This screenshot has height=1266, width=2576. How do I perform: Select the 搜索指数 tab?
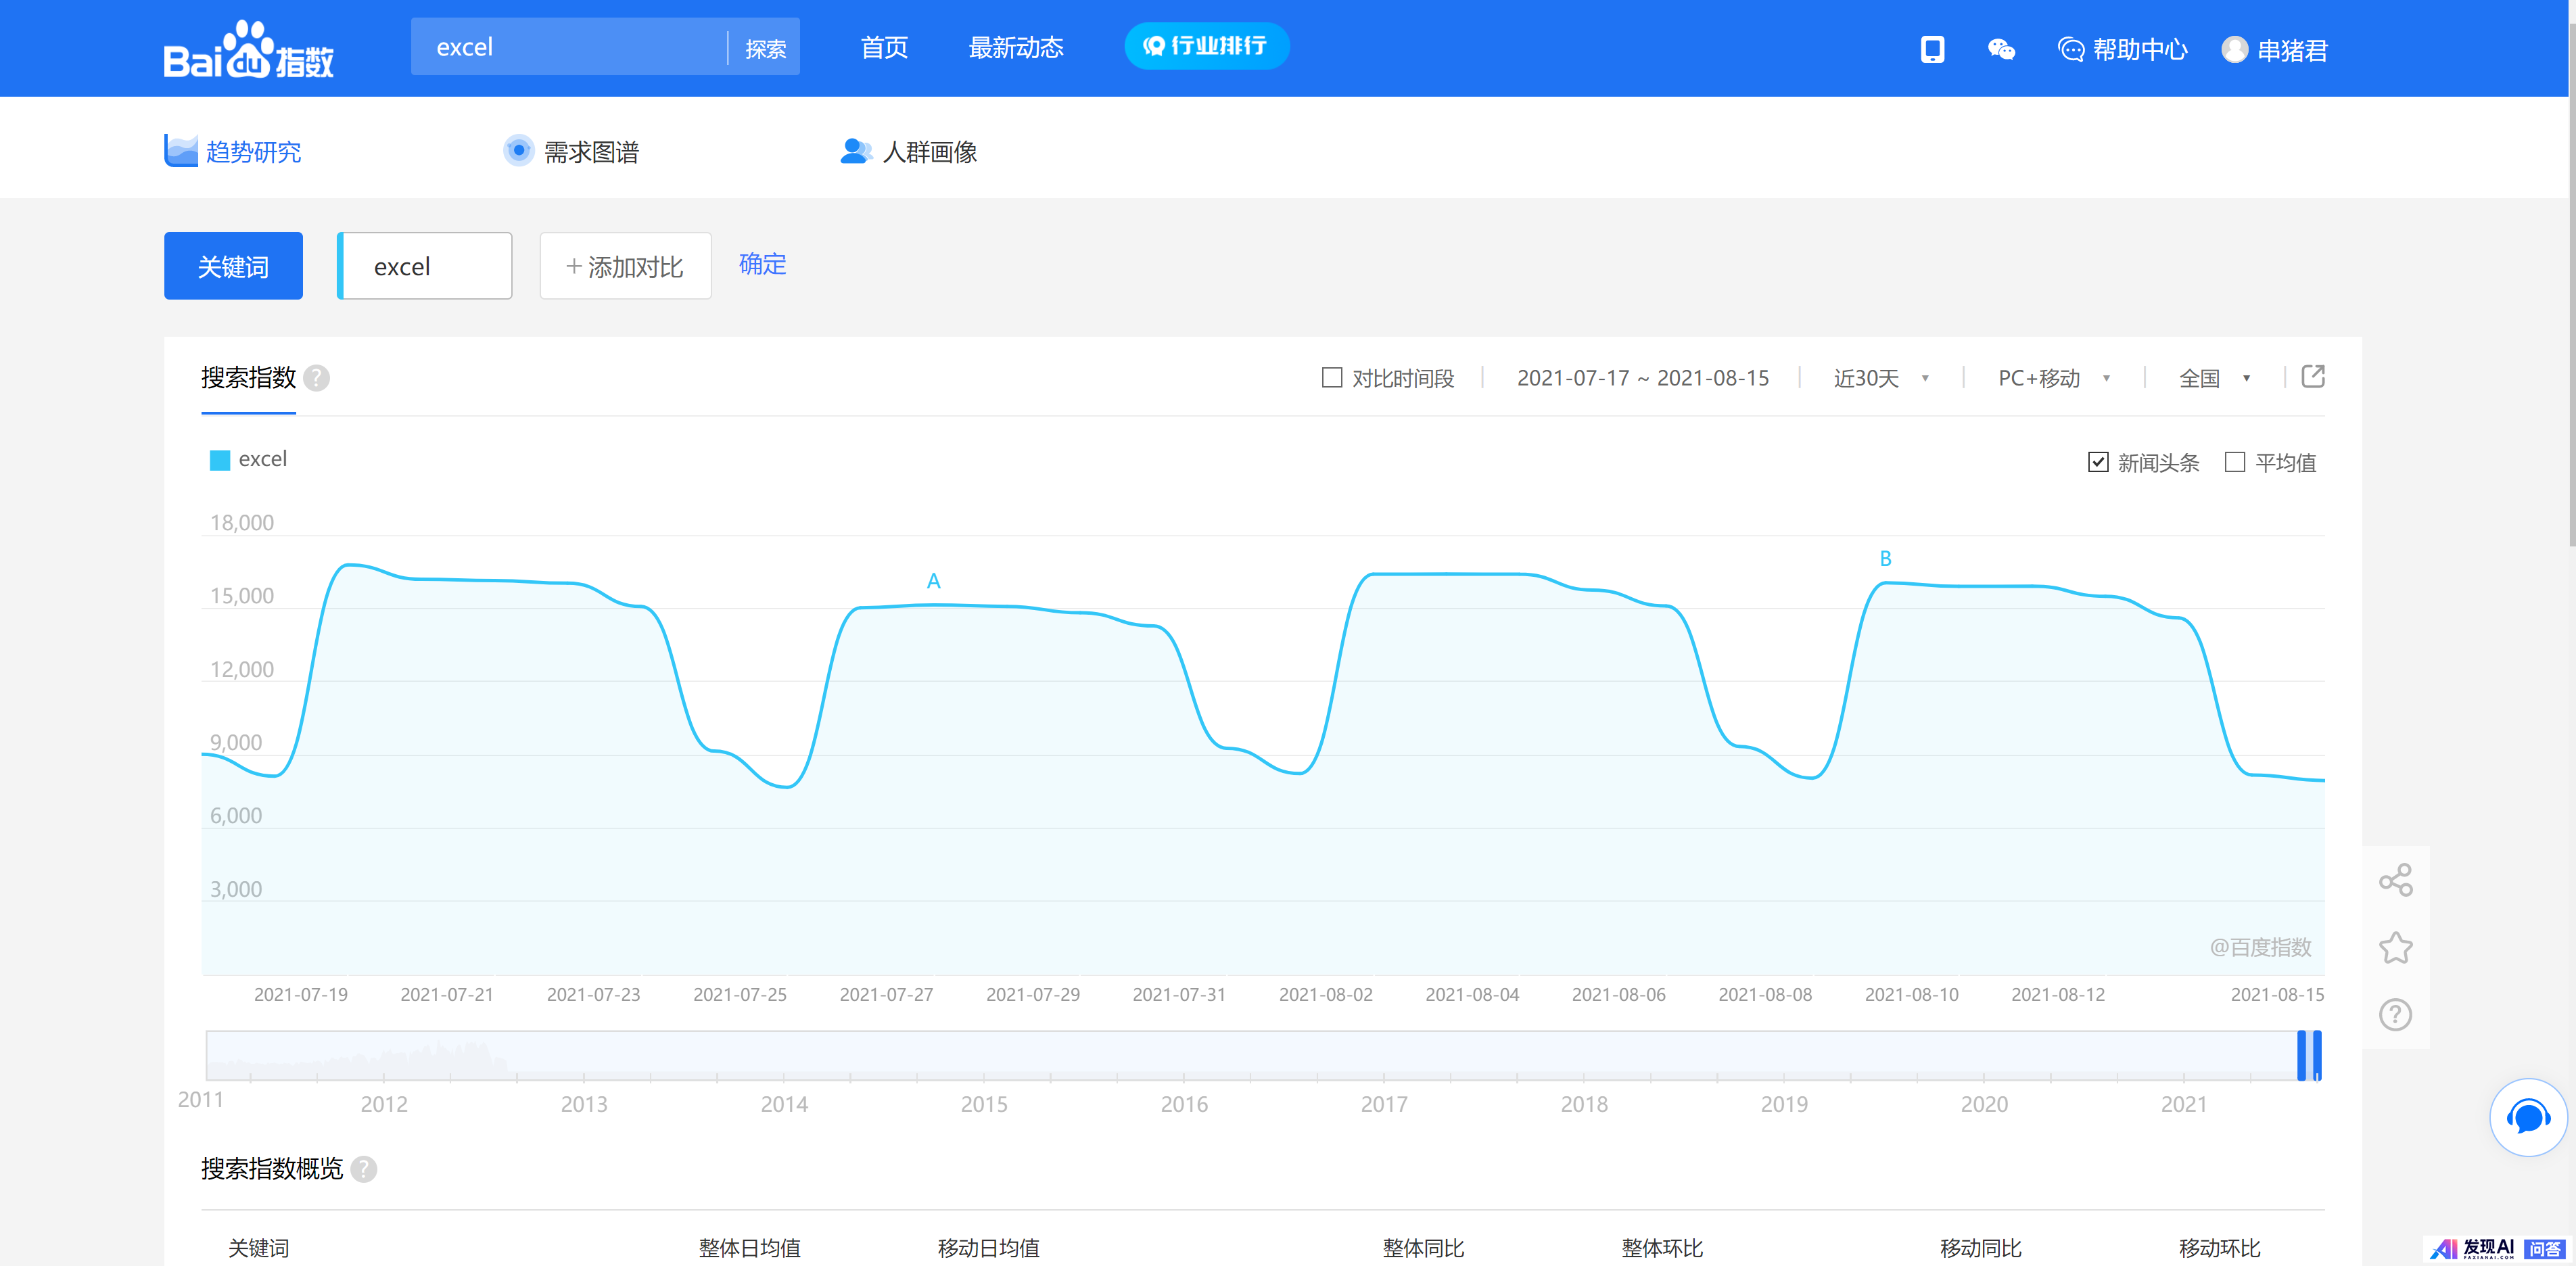click(248, 378)
